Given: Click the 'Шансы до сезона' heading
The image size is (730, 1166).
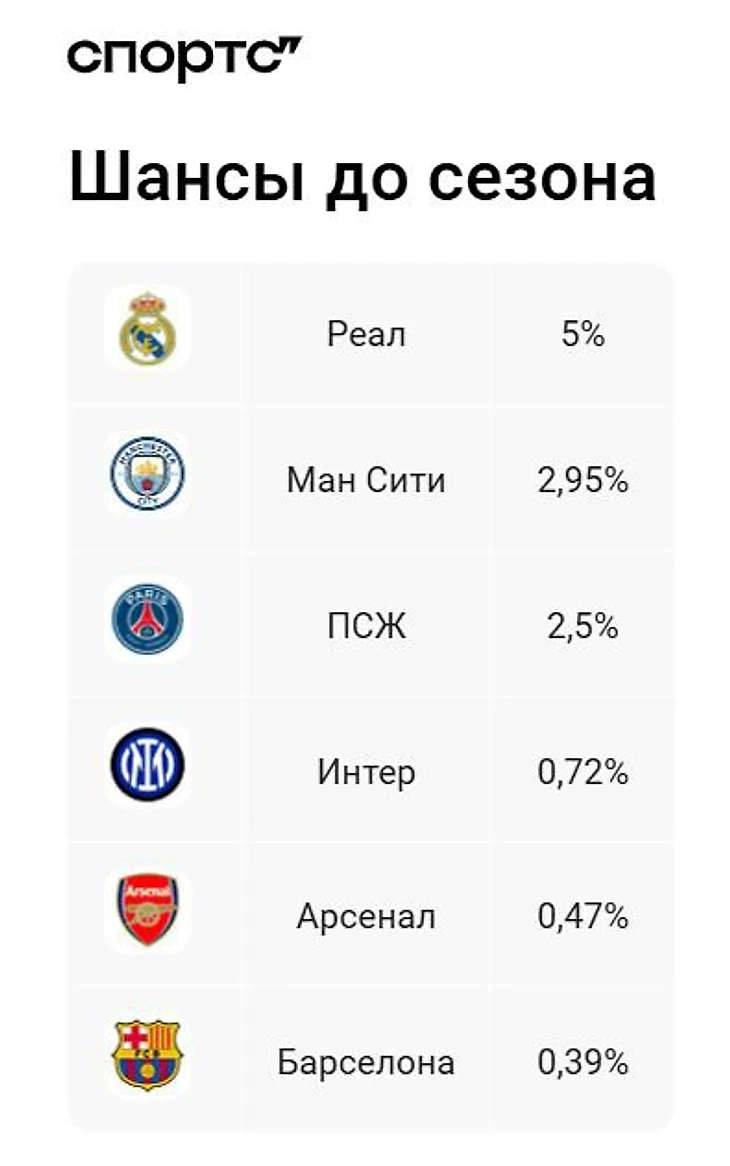Looking at the screenshot, I should (x=362, y=179).
